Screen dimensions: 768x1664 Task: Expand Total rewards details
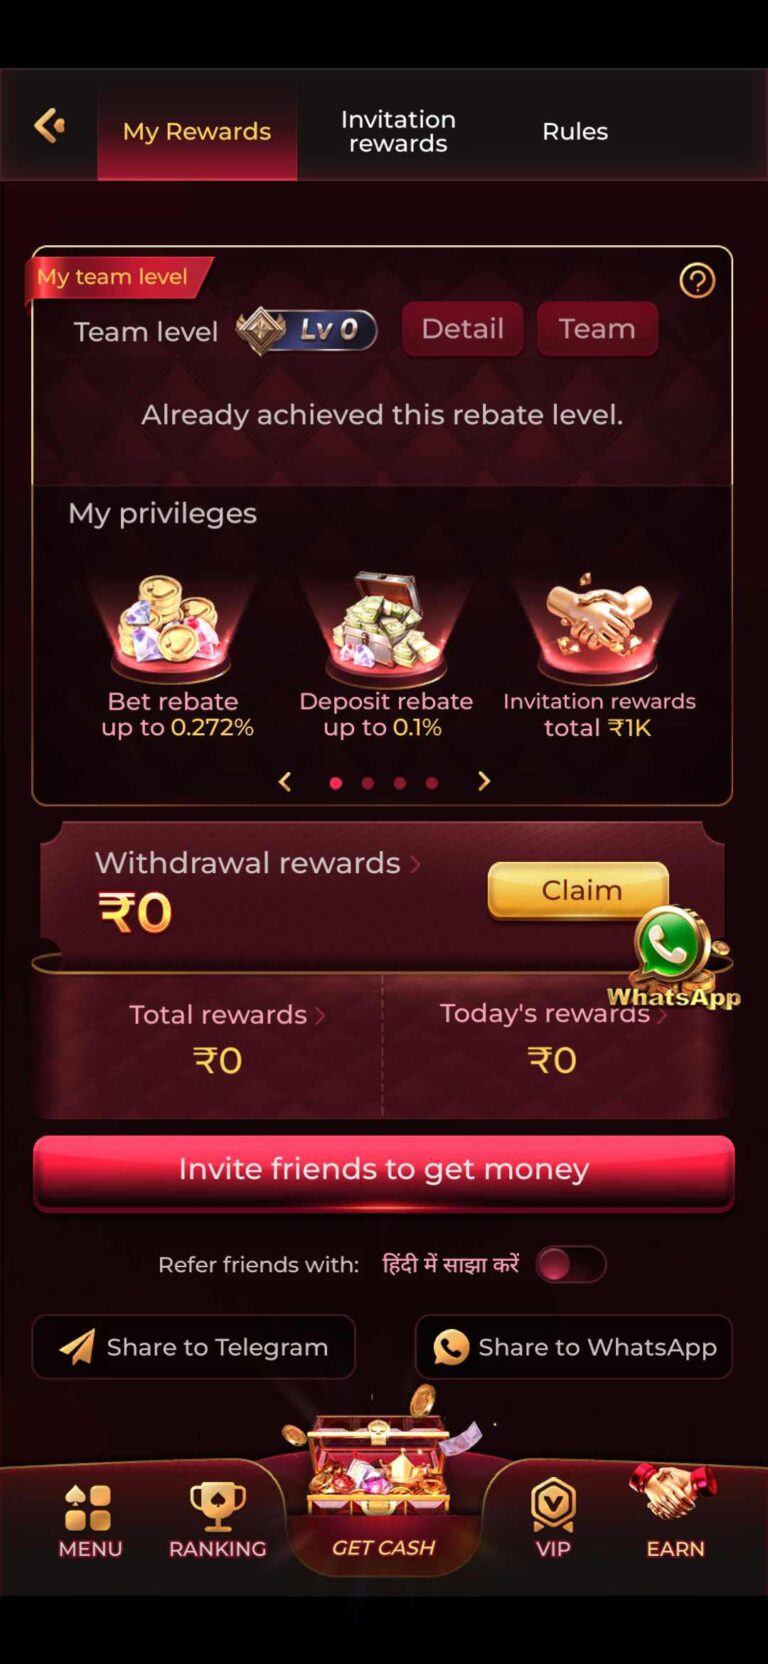(228, 1015)
